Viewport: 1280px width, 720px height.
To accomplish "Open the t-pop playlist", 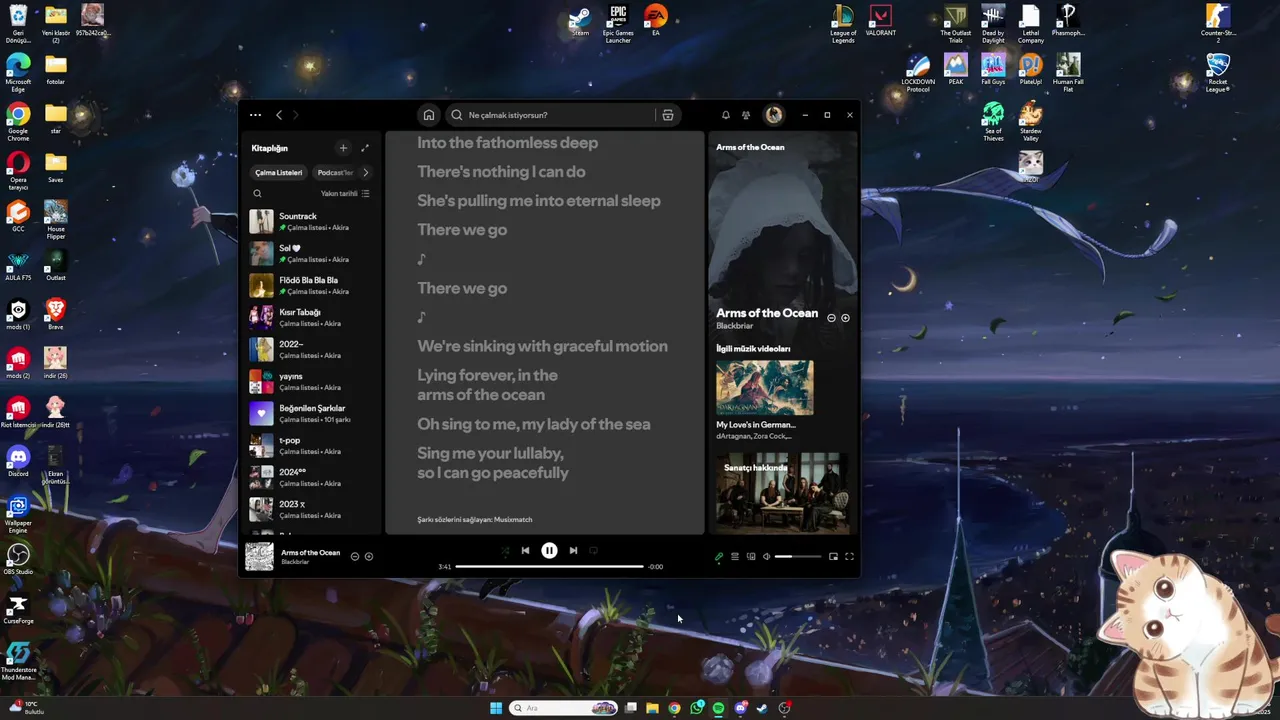I will point(311,446).
